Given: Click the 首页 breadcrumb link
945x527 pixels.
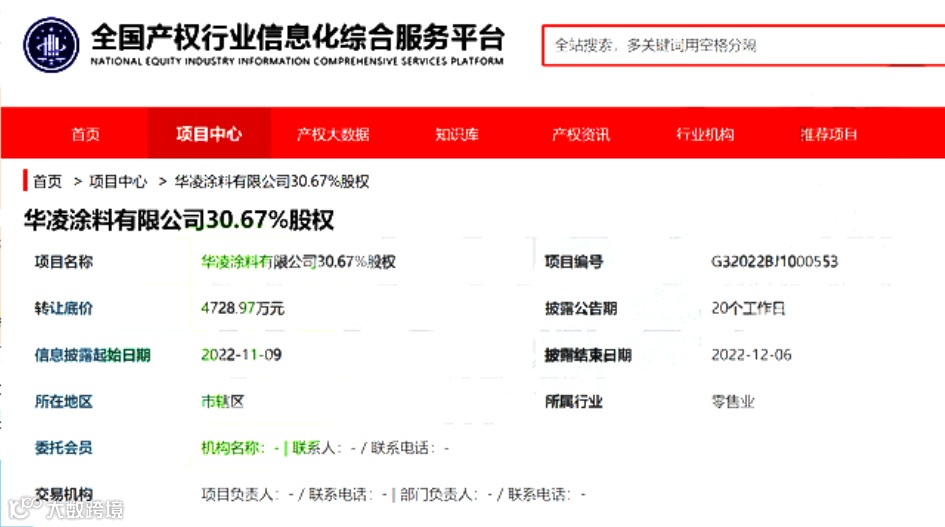Looking at the screenshot, I should pyautogui.click(x=48, y=181).
